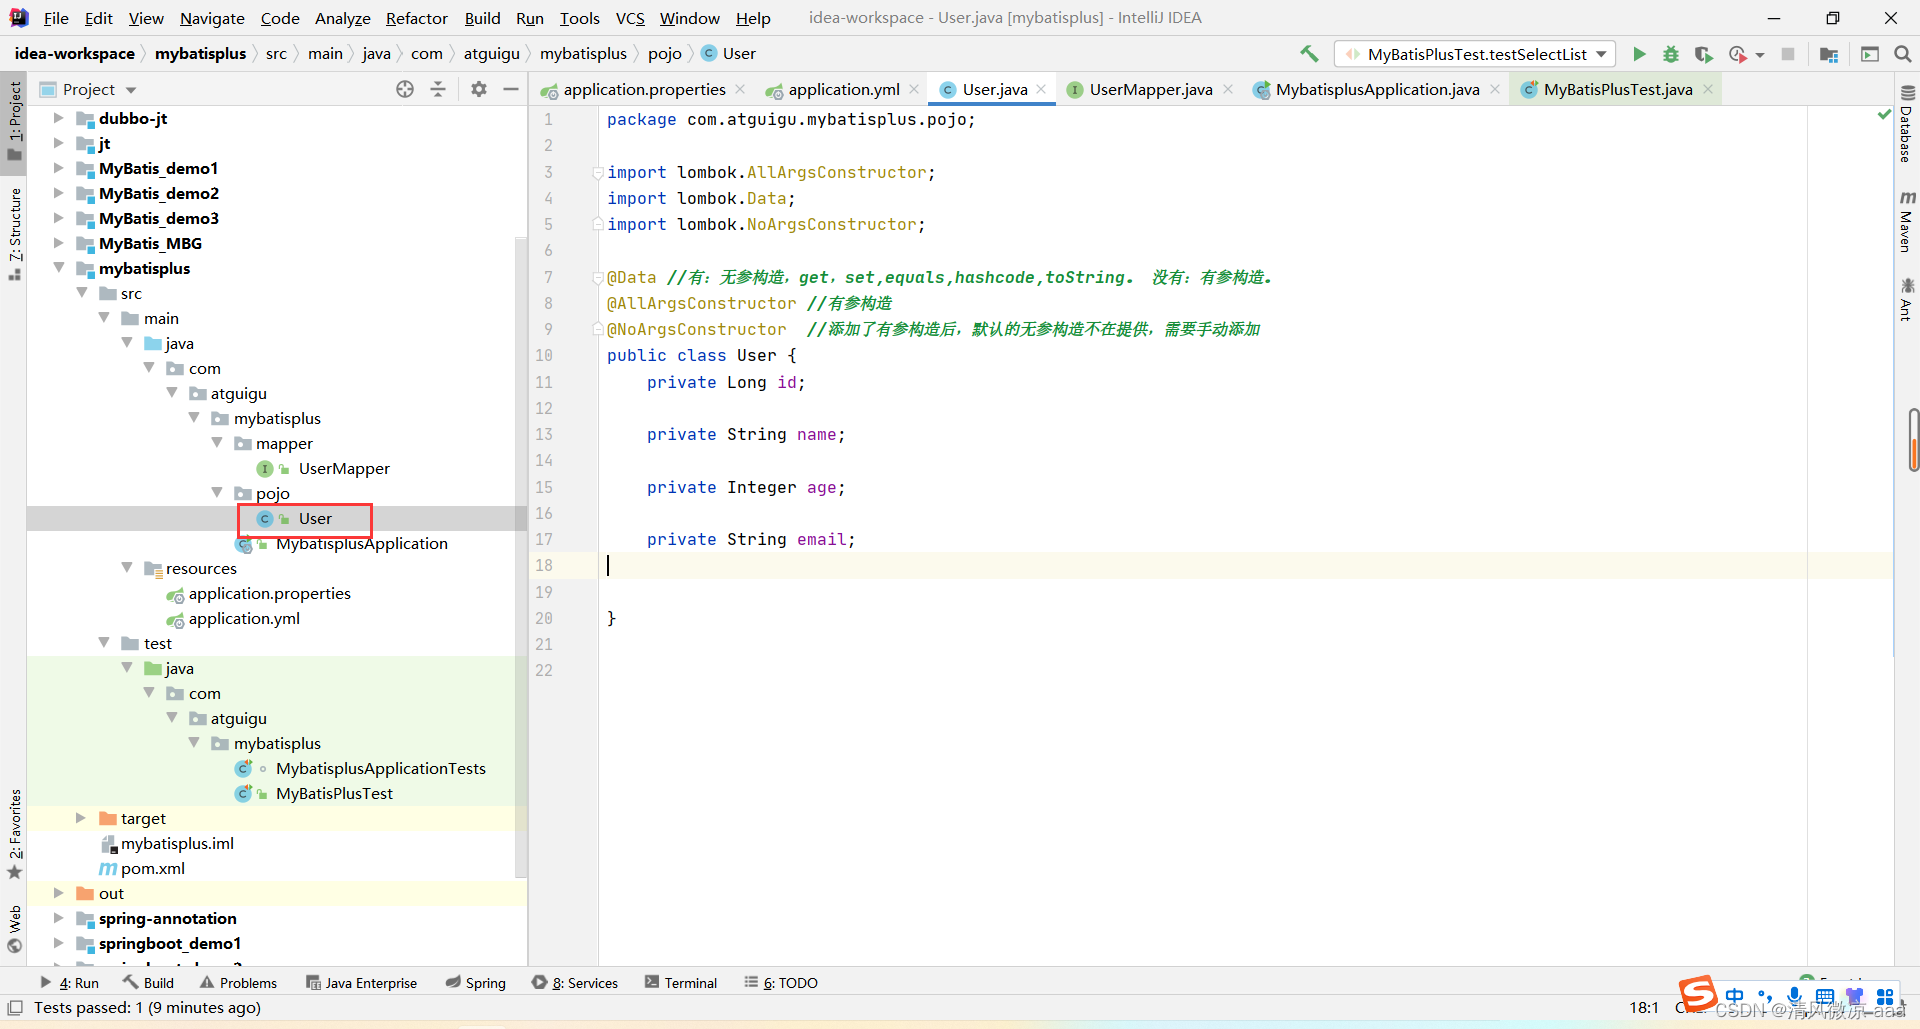Toggle the Structure tool window
Viewport: 1920px width, 1029px height.
[x=15, y=232]
